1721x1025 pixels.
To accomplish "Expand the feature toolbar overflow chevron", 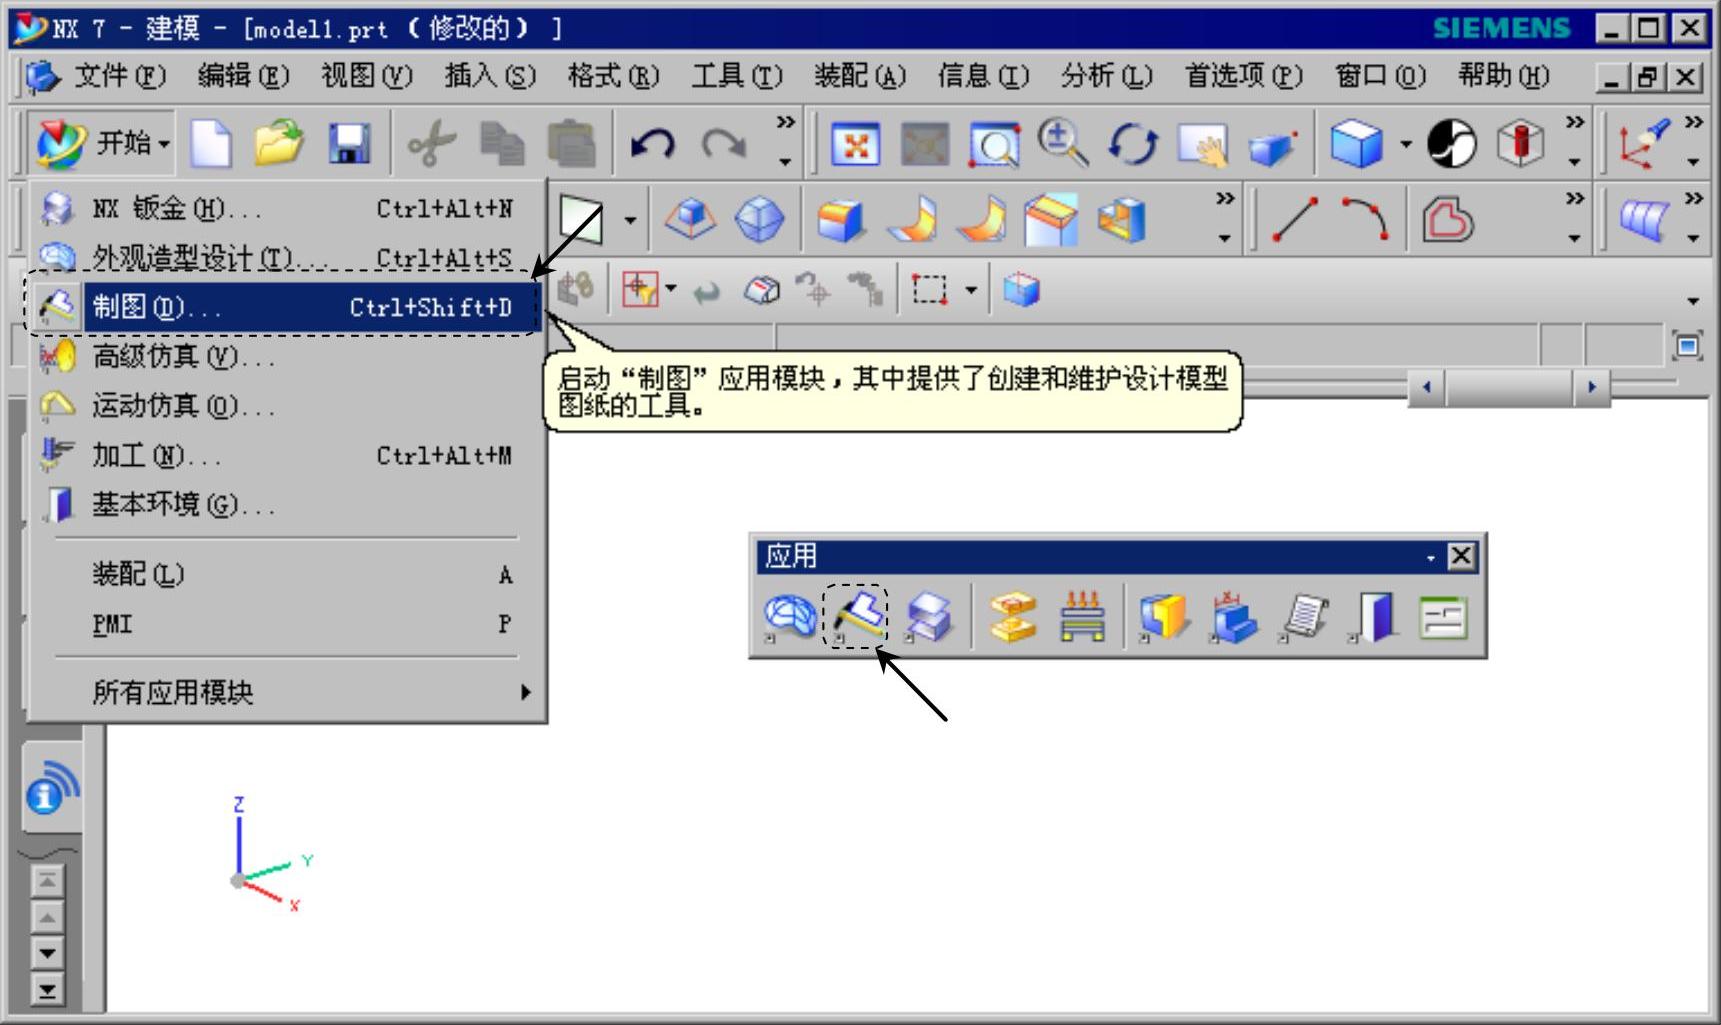I will pos(1224,199).
